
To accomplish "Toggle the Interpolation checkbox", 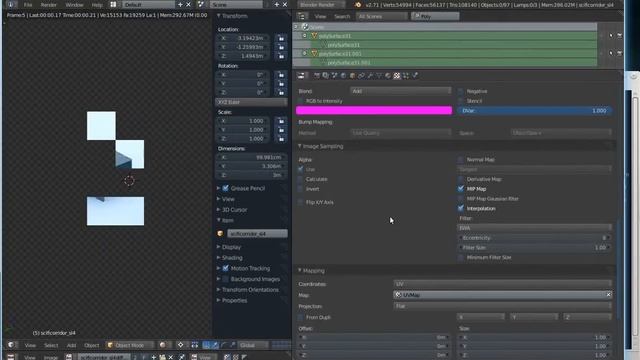I will [x=460, y=208].
